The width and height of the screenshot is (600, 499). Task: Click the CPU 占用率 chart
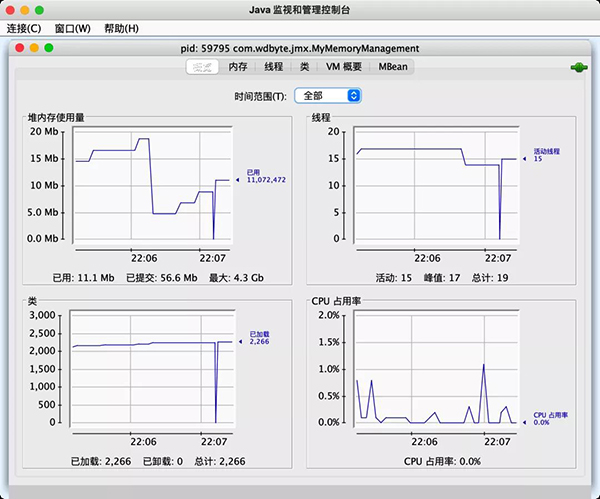click(436, 369)
